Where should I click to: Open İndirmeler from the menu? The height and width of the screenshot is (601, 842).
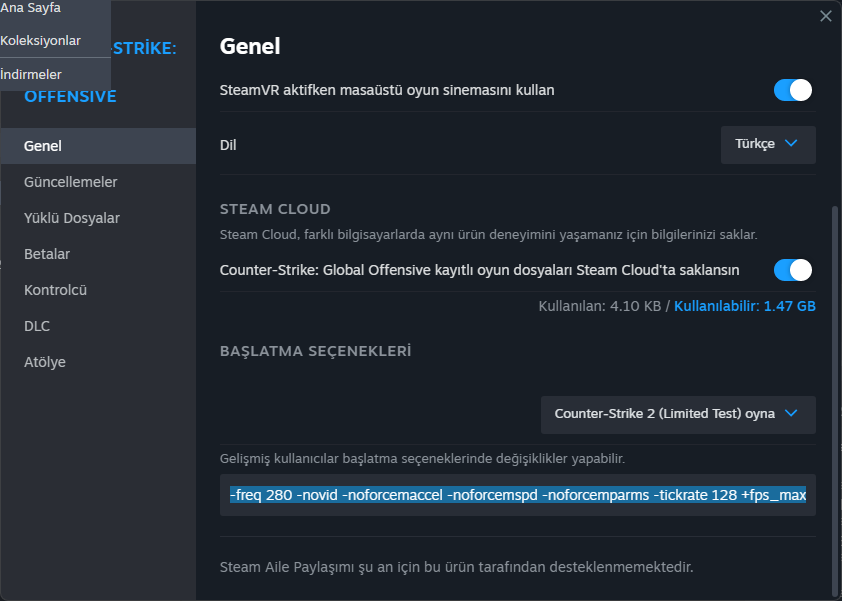click(x=31, y=74)
